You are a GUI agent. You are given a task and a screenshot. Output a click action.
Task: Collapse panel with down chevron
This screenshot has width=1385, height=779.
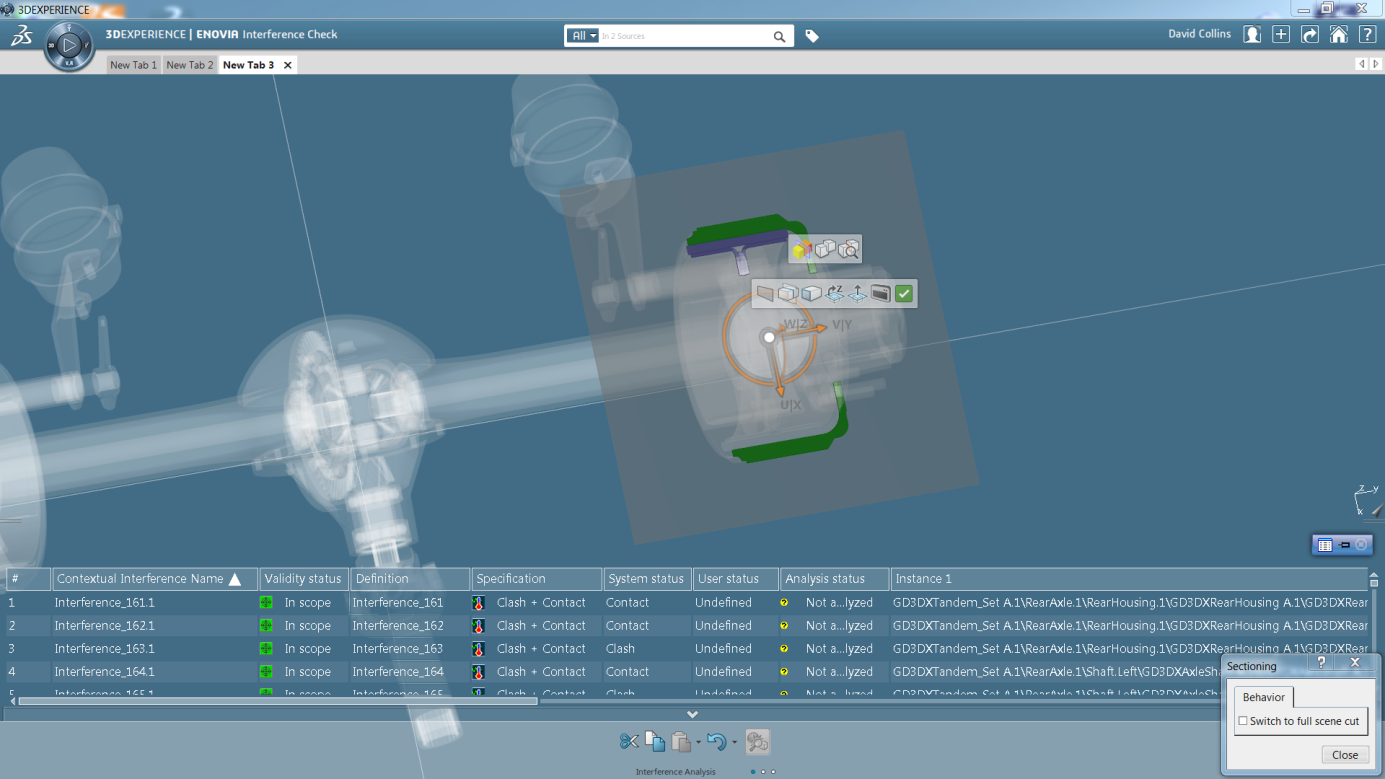pyautogui.click(x=692, y=714)
